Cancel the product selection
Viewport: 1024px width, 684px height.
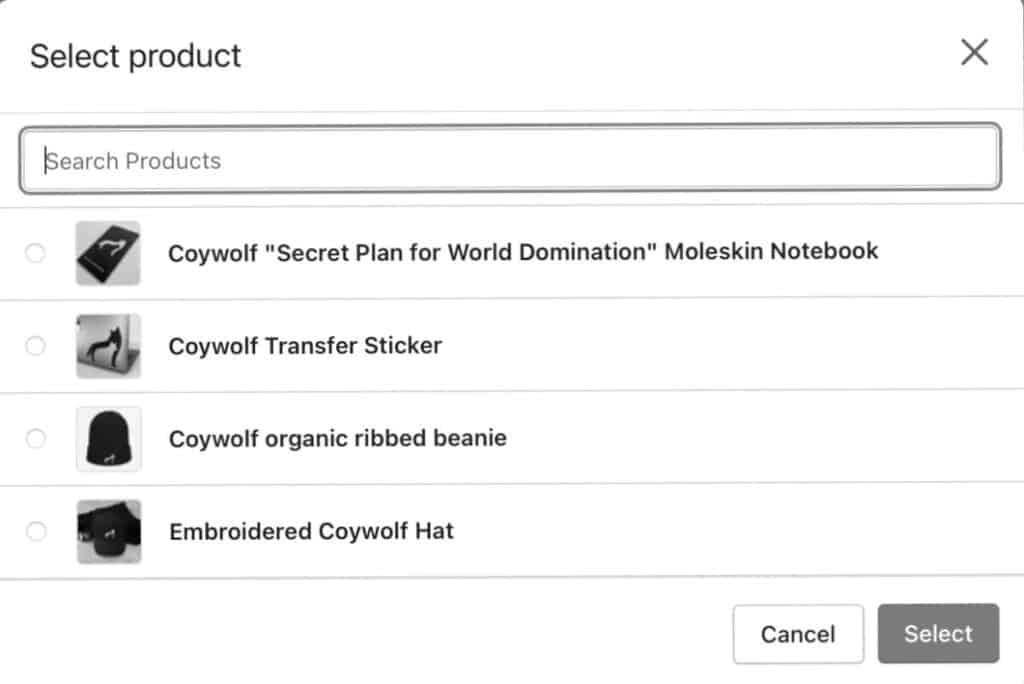(x=798, y=634)
